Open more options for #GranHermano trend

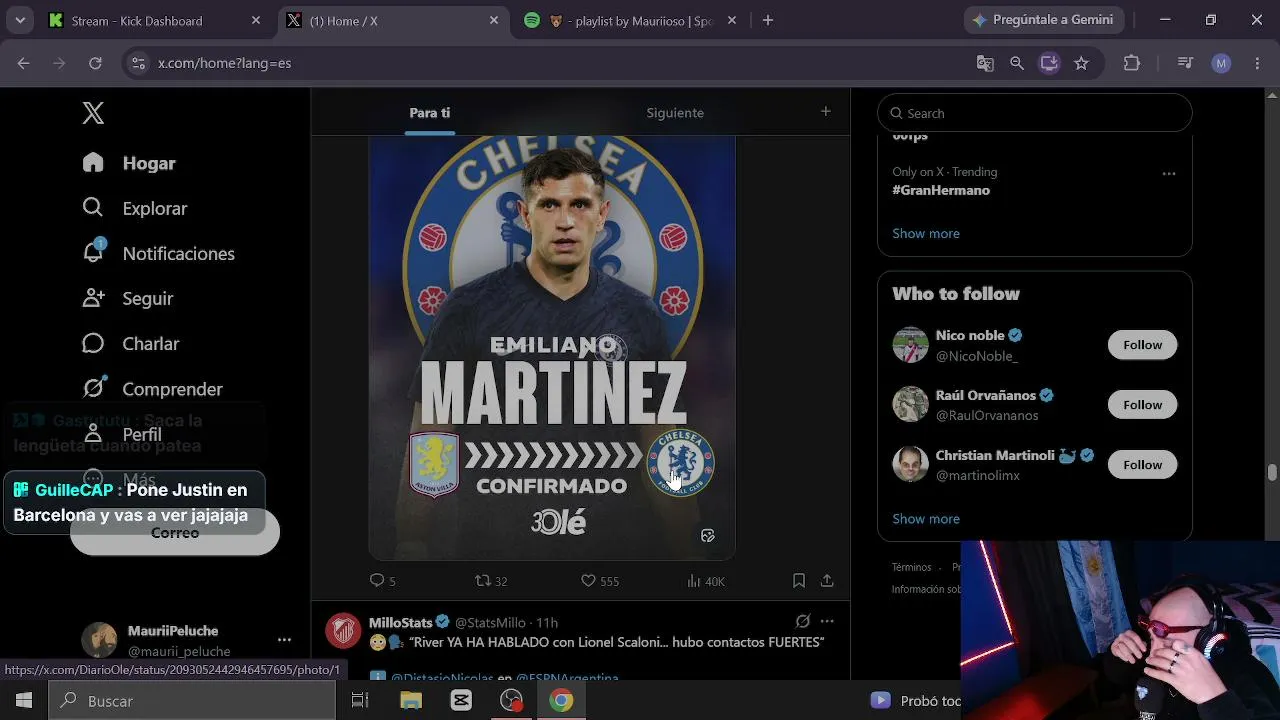tap(1169, 174)
